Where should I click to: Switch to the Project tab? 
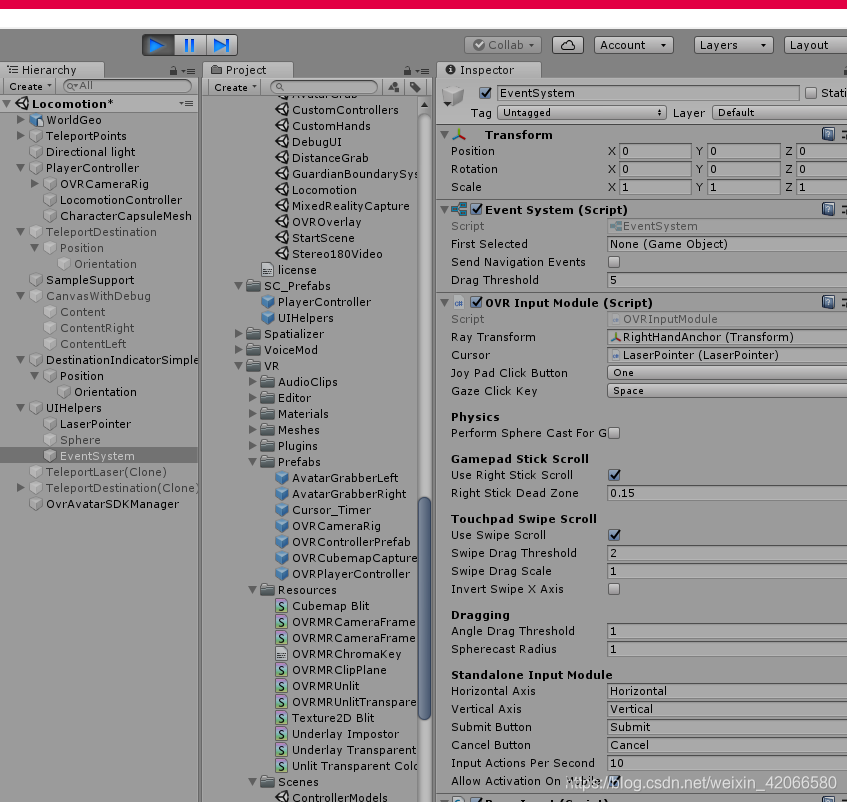(x=247, y=70)
